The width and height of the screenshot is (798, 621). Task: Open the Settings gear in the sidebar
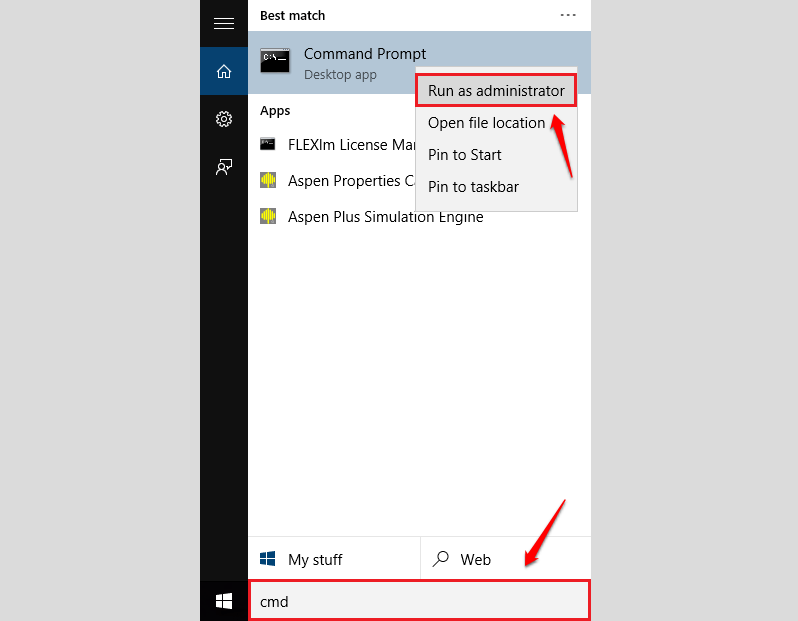[224, 119]
